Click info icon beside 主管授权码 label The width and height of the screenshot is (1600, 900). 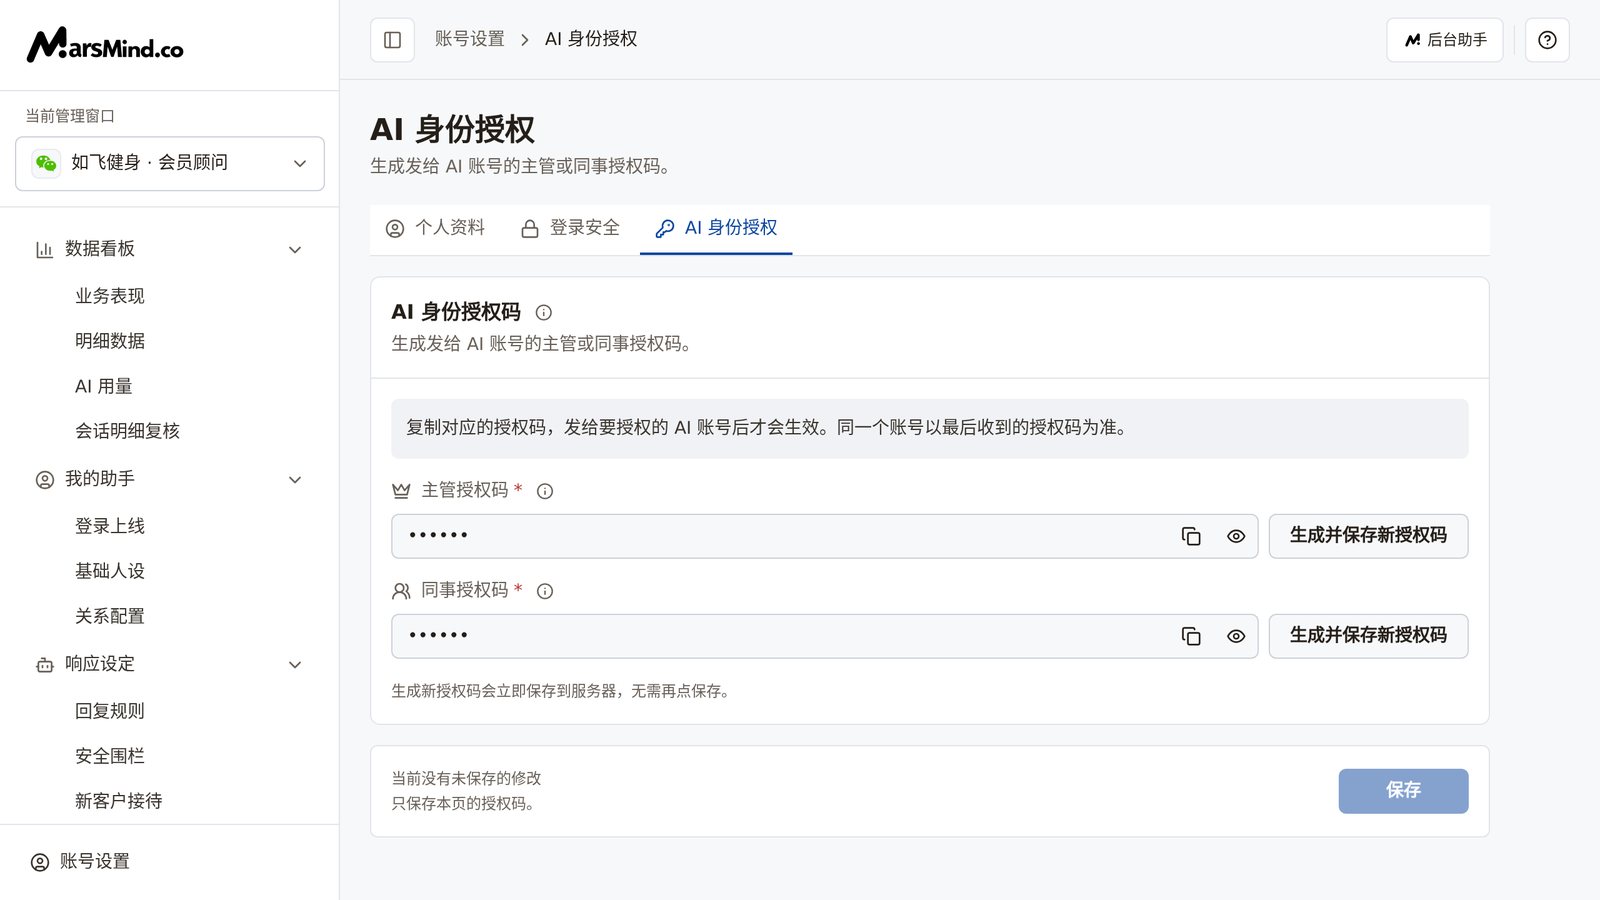[x=545, y=491]
